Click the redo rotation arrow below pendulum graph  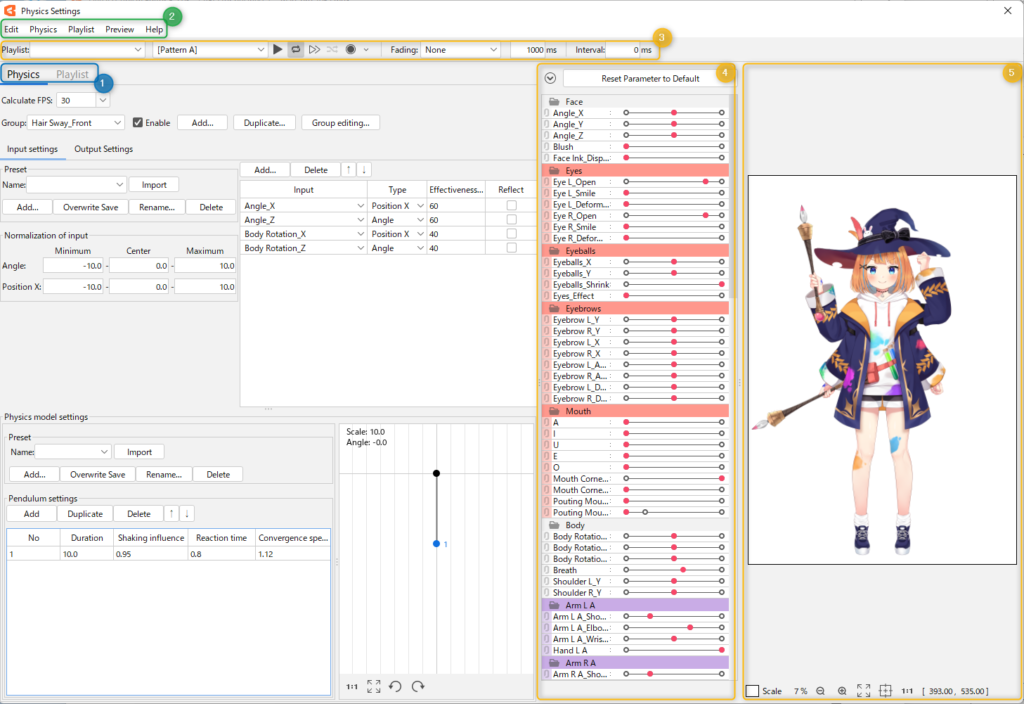coord(418,686)
